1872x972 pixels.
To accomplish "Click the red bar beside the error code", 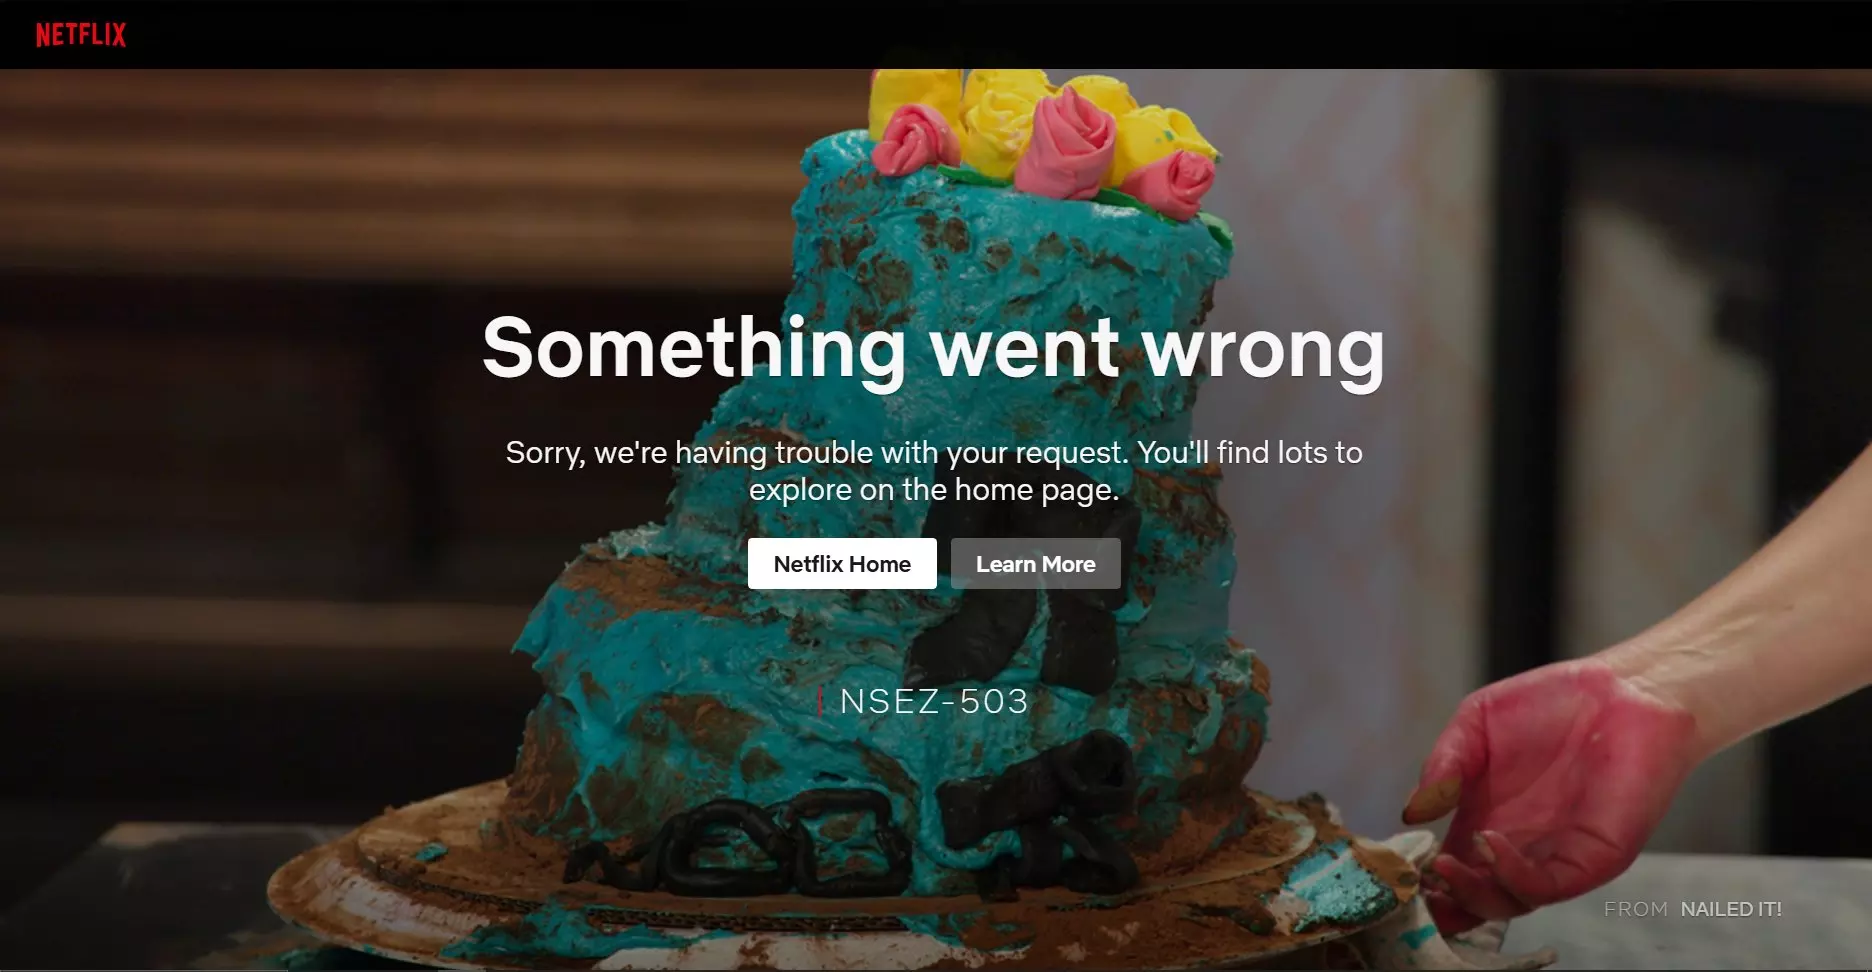I will (820, 702).
